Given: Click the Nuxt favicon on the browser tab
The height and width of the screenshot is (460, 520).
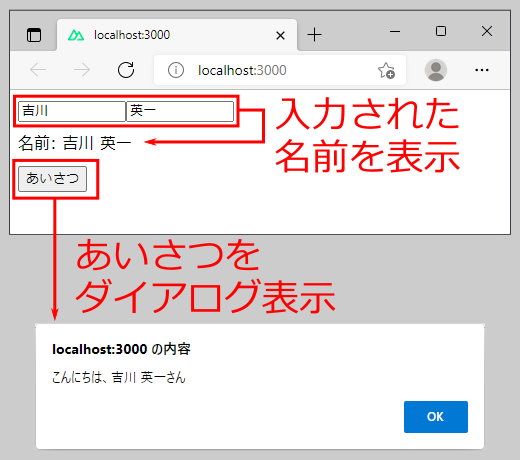Looking at the screenshot, I should pos(76,35).
